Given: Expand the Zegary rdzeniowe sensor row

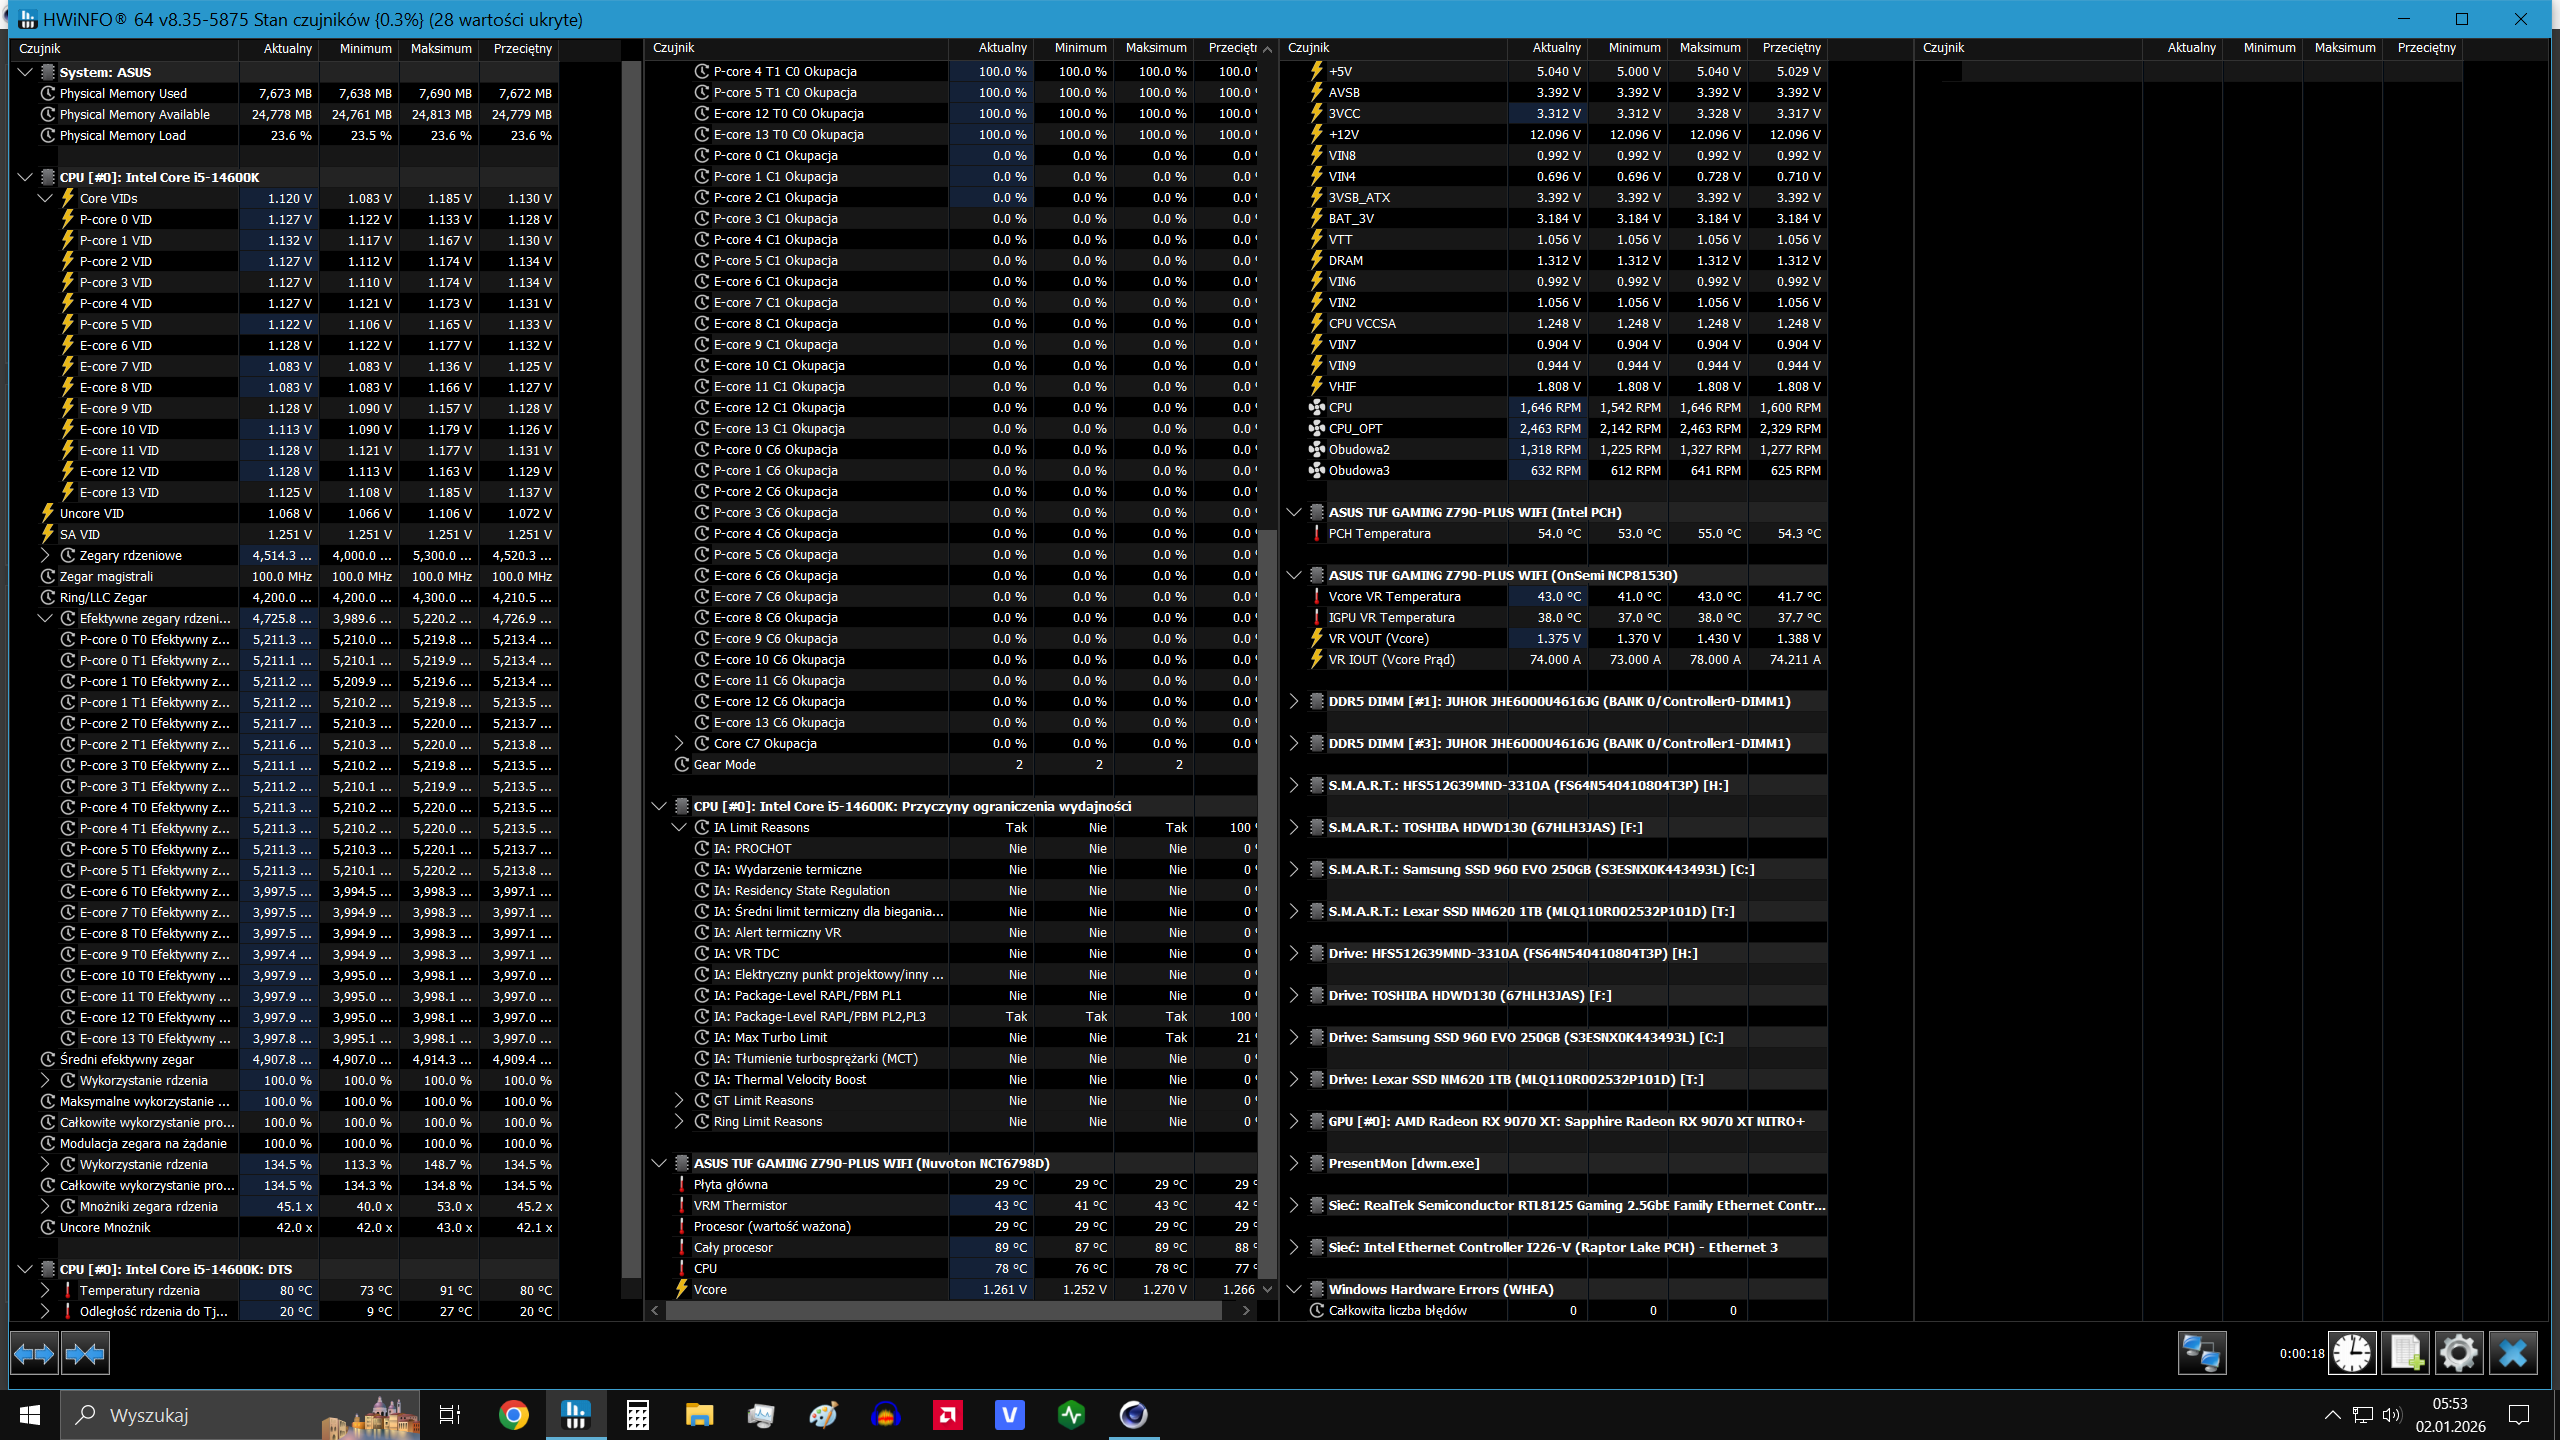Looking at the screenshot, I should 45,555.
